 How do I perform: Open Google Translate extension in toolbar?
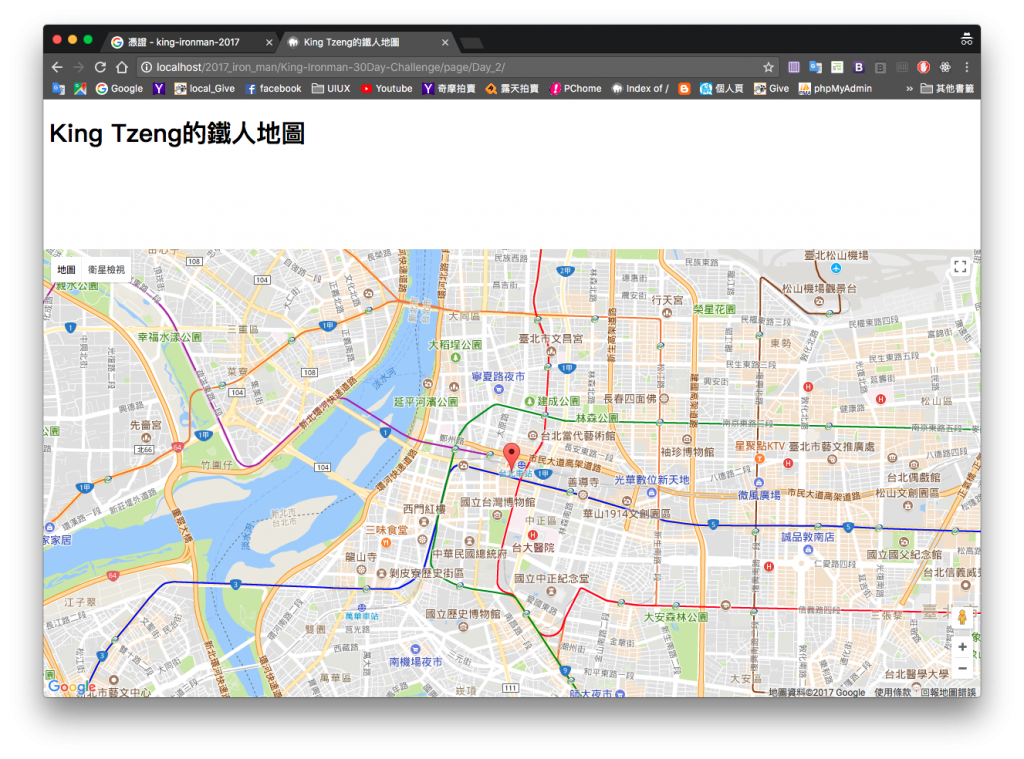coord(816,67)
